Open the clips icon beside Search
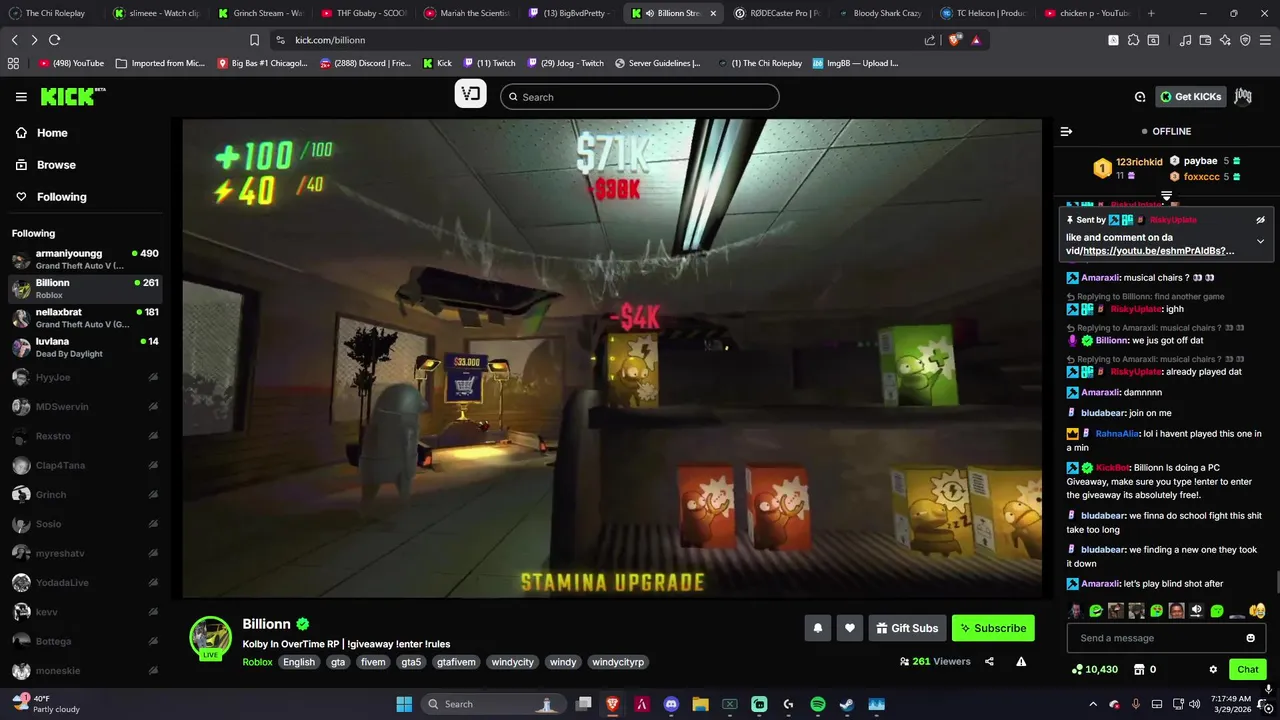The image size is (1280, 720). tap(471, 95)
